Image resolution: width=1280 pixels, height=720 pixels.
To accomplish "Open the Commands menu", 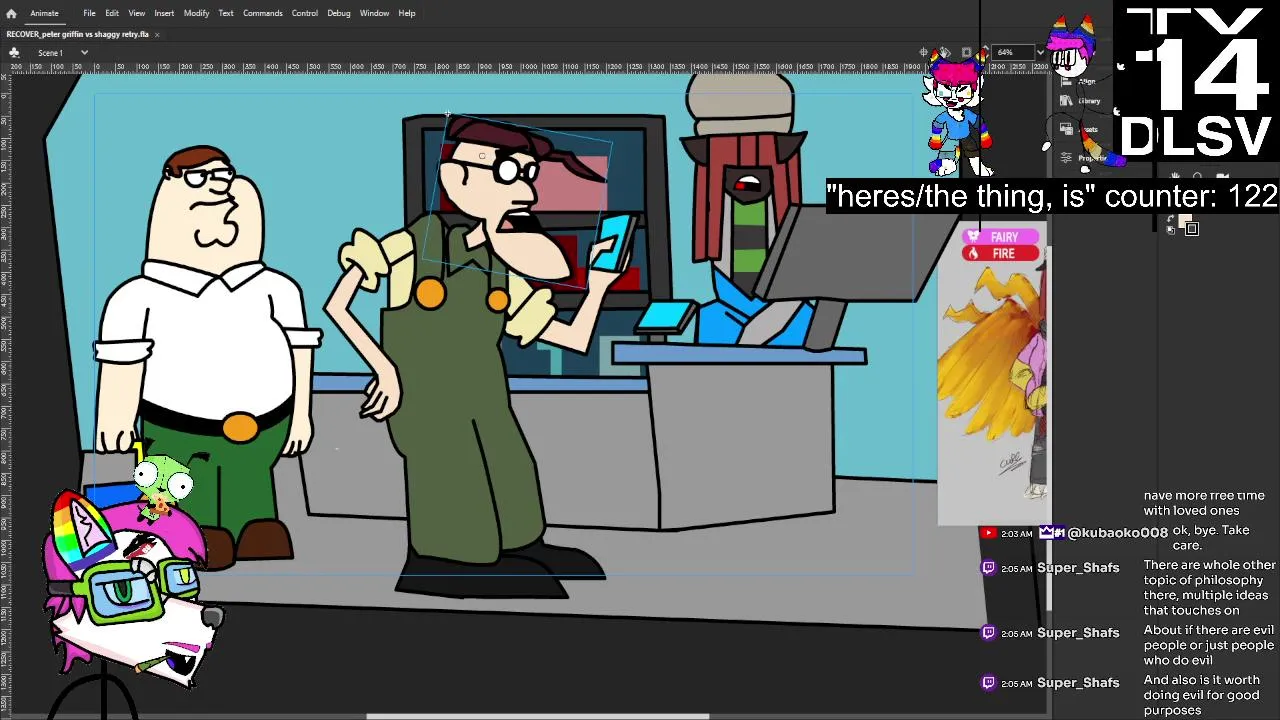I will 263,13.
